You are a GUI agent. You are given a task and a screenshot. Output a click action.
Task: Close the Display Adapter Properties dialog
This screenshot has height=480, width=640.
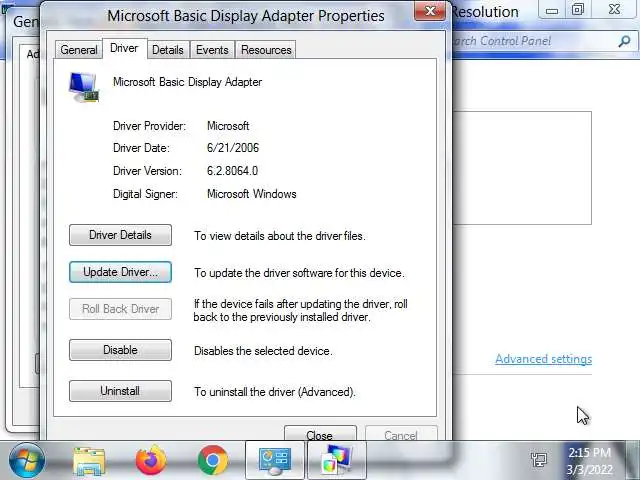click(x=430, y=11)
